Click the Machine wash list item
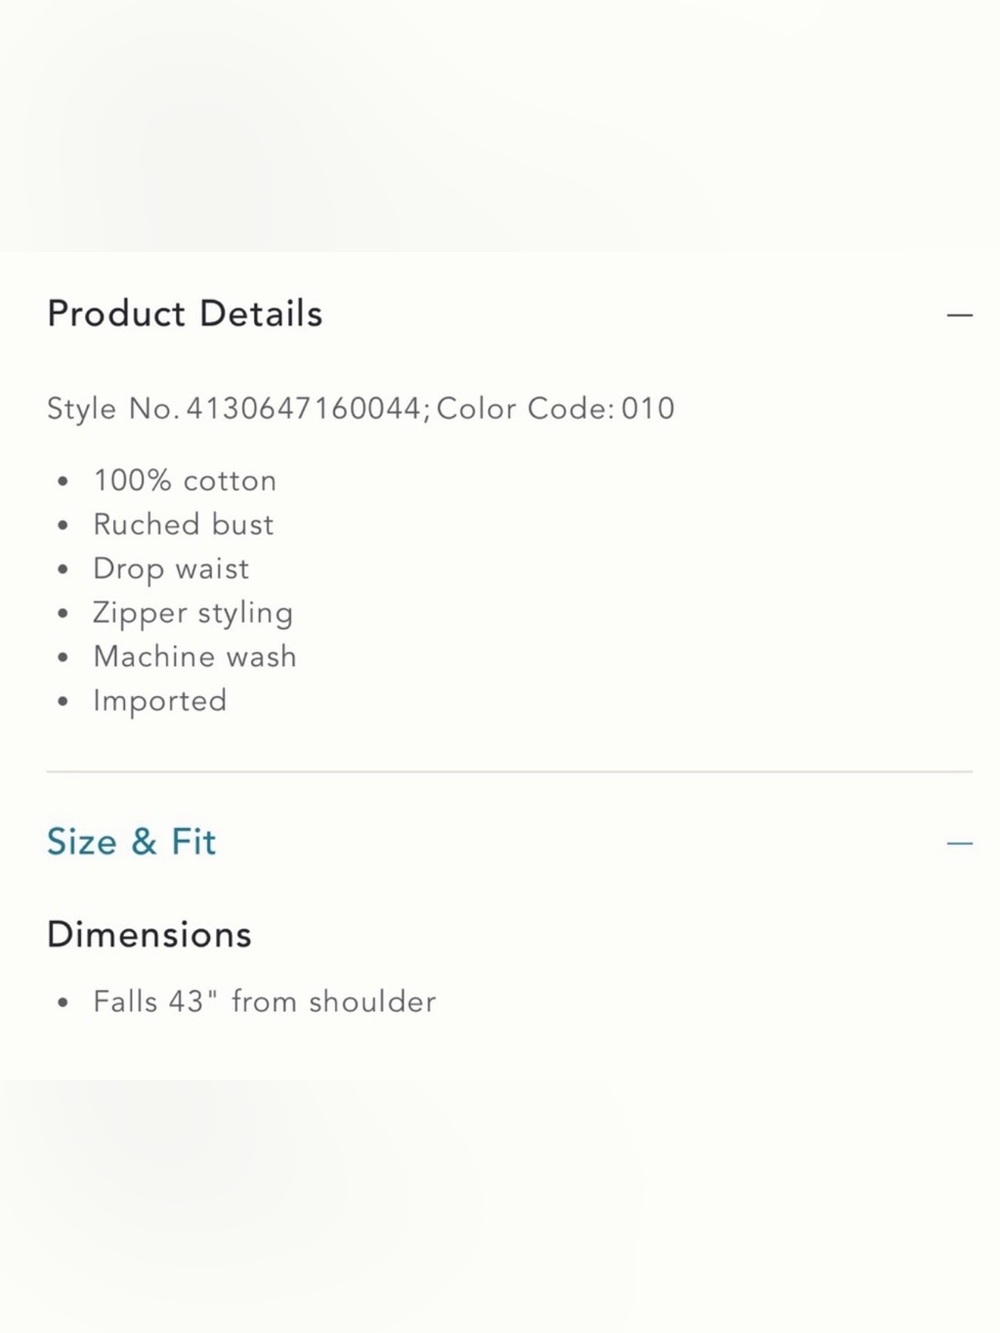 pos(195,657)
